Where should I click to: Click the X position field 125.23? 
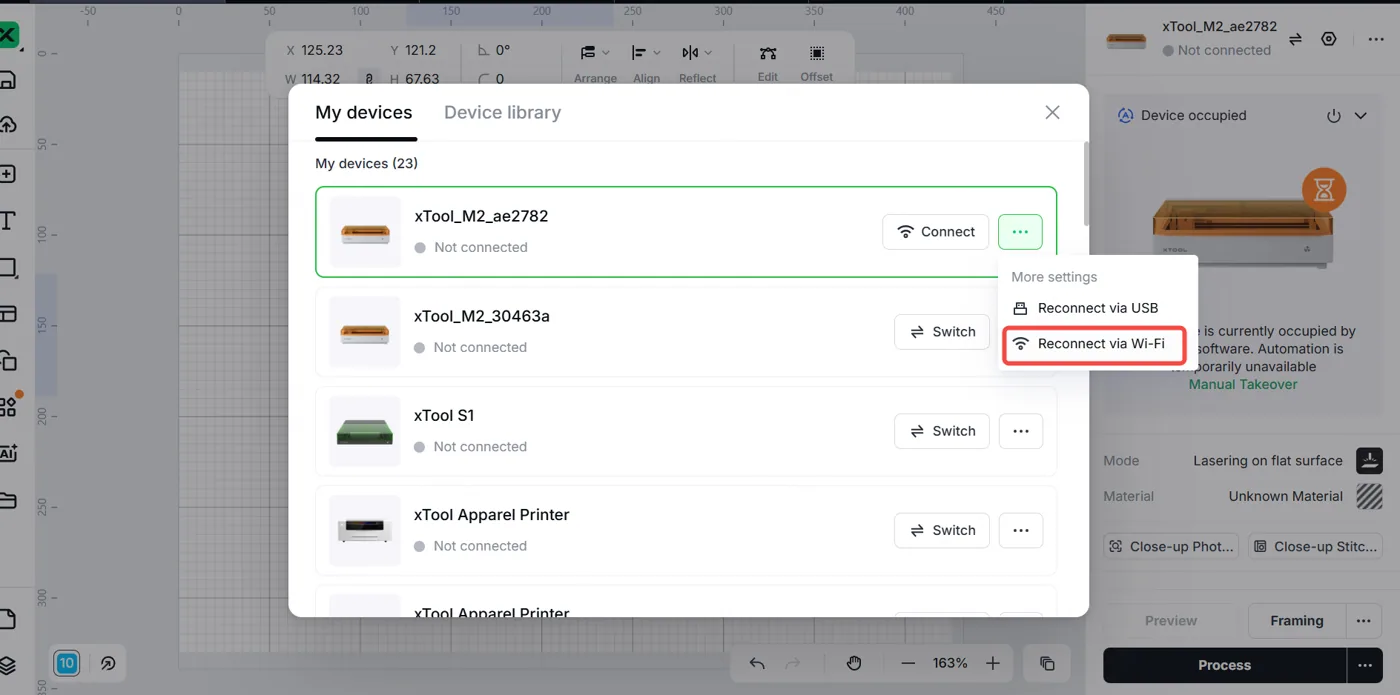[x=322, y=50]
